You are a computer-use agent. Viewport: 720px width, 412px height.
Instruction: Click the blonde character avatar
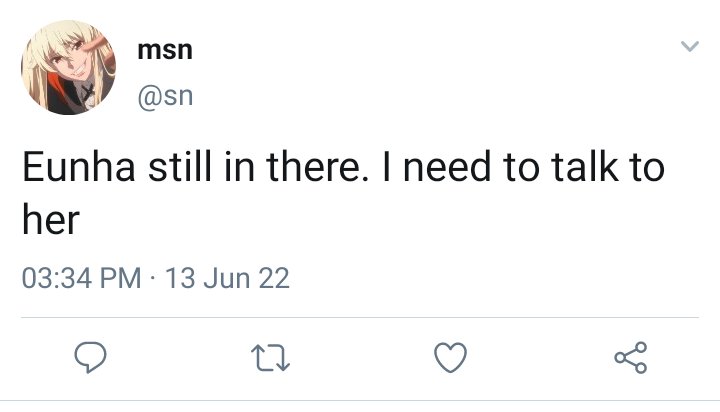(x=68, y=67)
